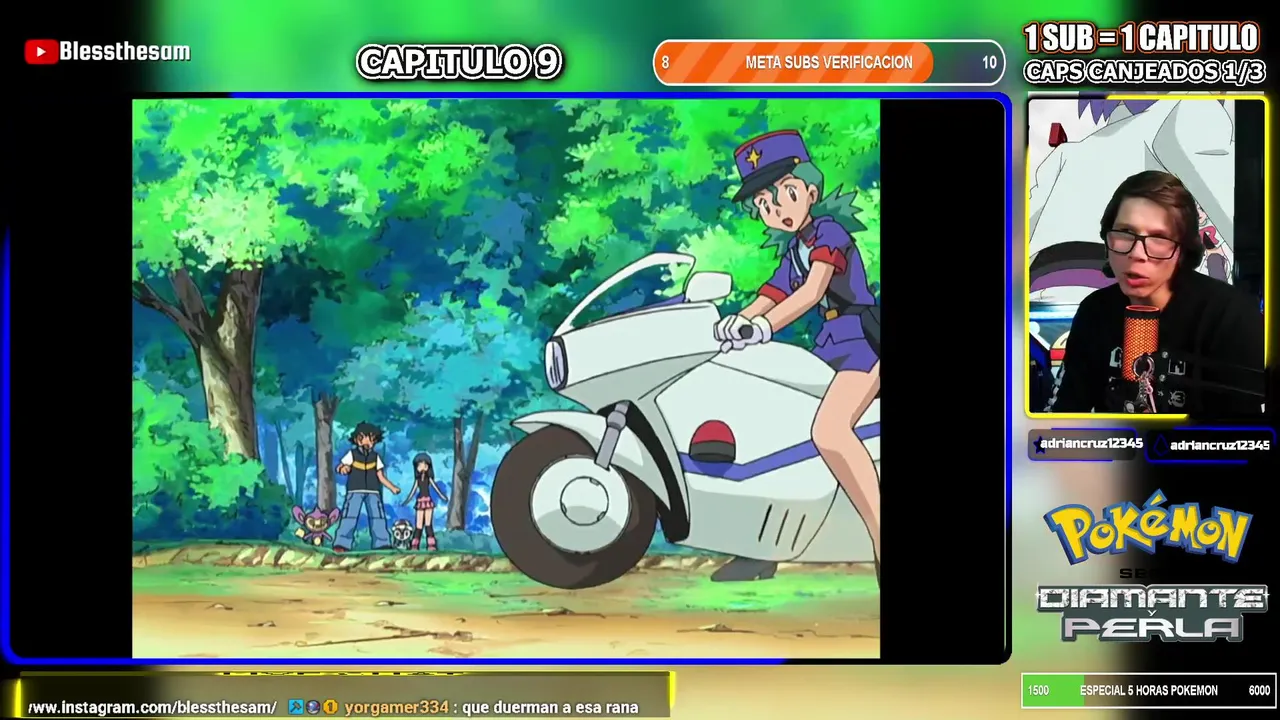Viewport: 1280px width, 720px height.
Task: Click the Pokémon logo
Action: pyautogui.click(x=1148, y=526)
